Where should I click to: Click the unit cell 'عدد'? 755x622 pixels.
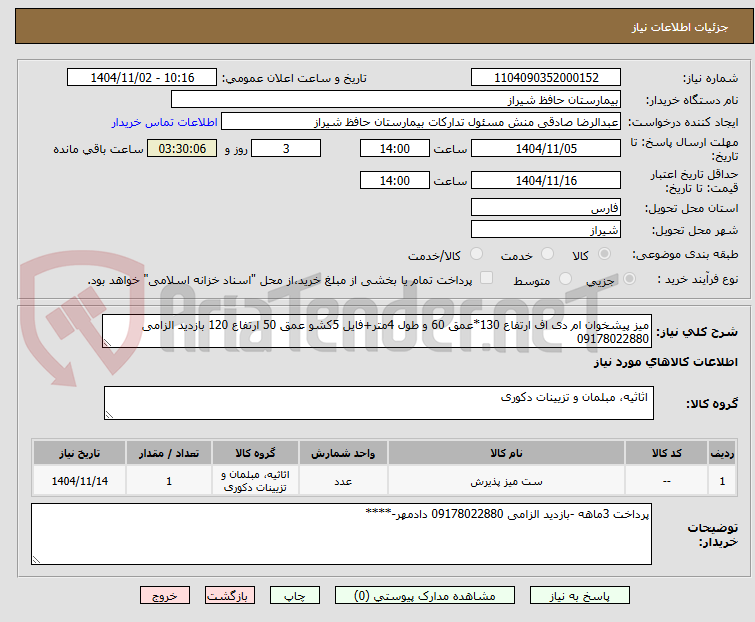(x=343, y=481)
